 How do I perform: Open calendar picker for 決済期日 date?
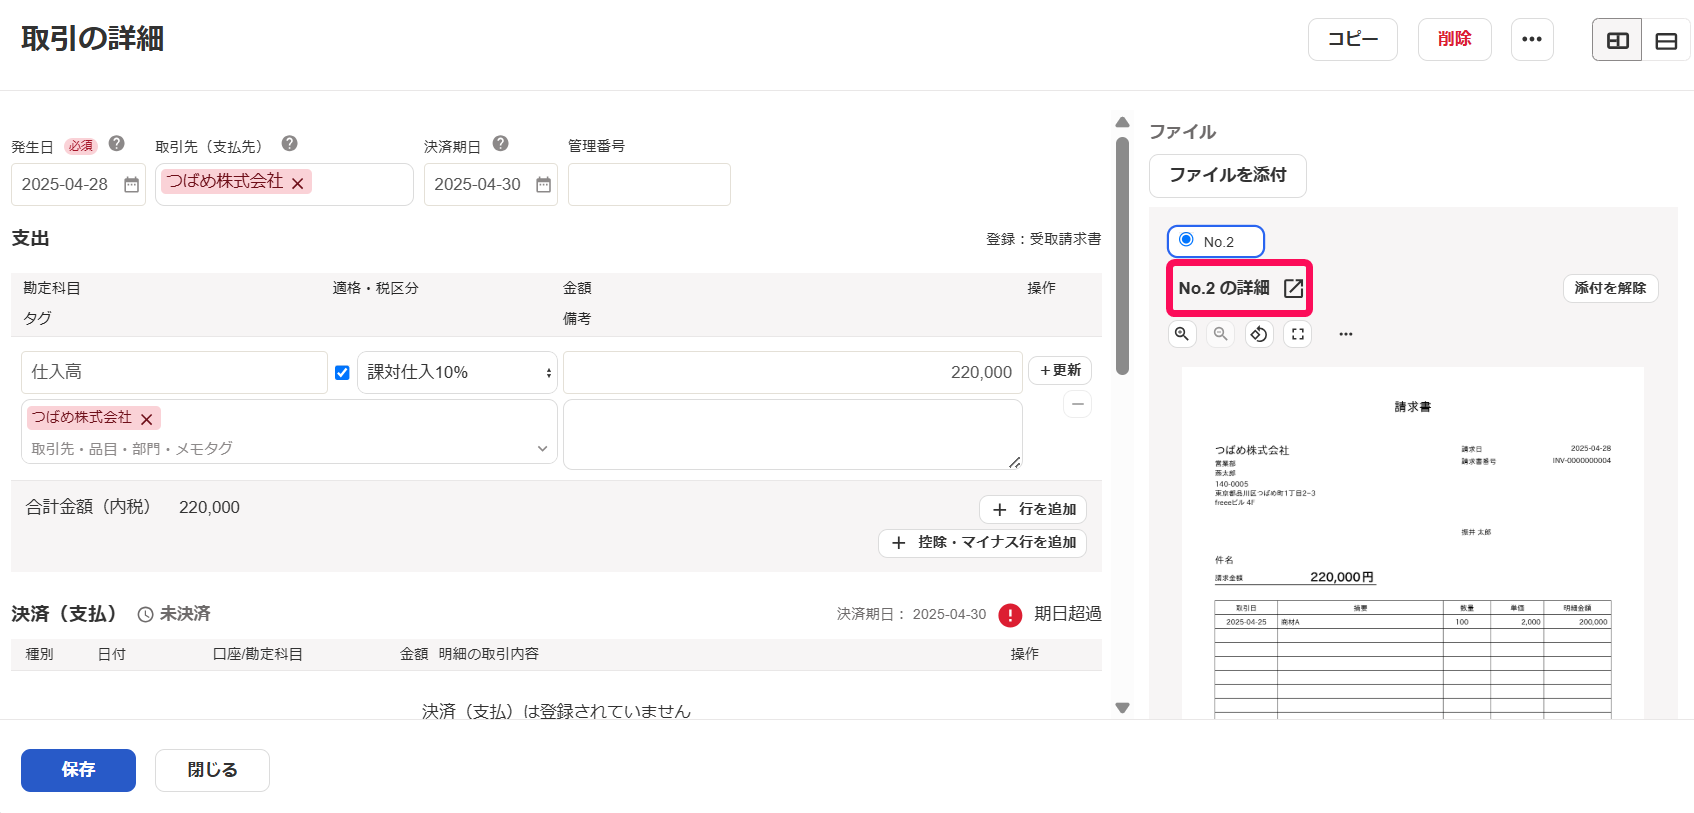tap(543, 185)
